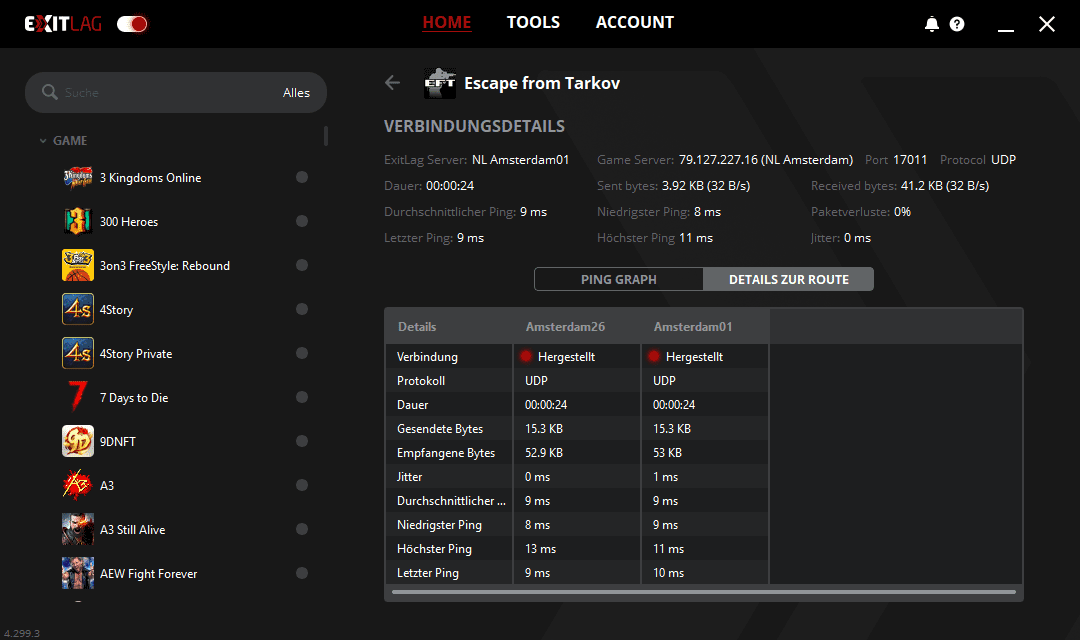This screenshot has height=640, width=1080.
Task: Toggle the ExitLag main power switch
Action: point(132,24)
